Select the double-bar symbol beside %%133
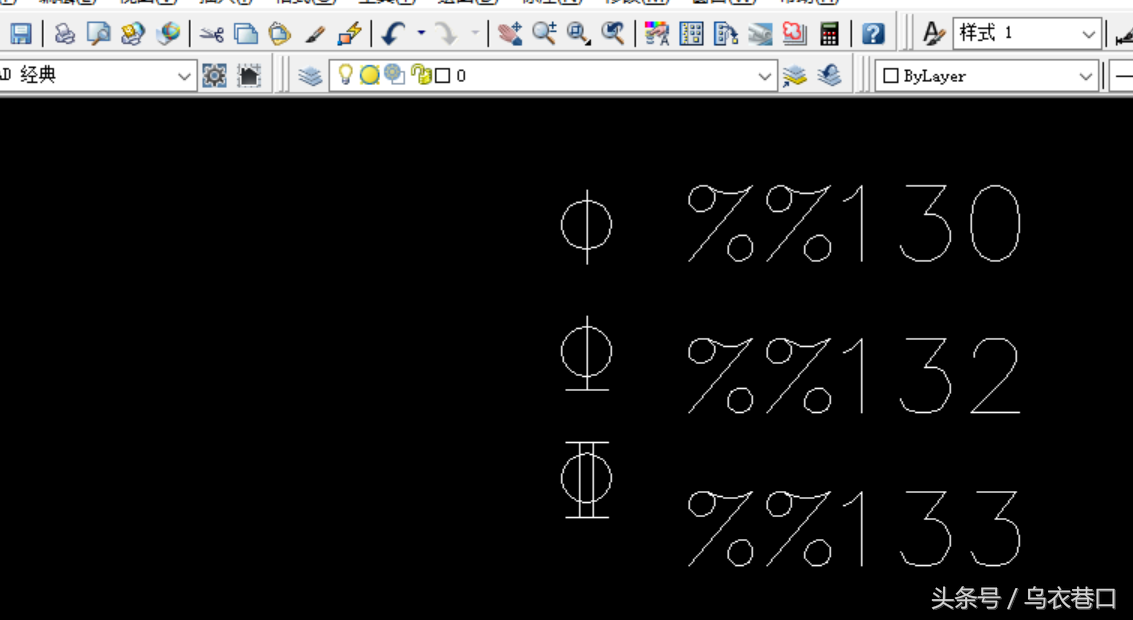Viewport: 1133px width, 620px height. pyautogui.click(x=587, y=480)
